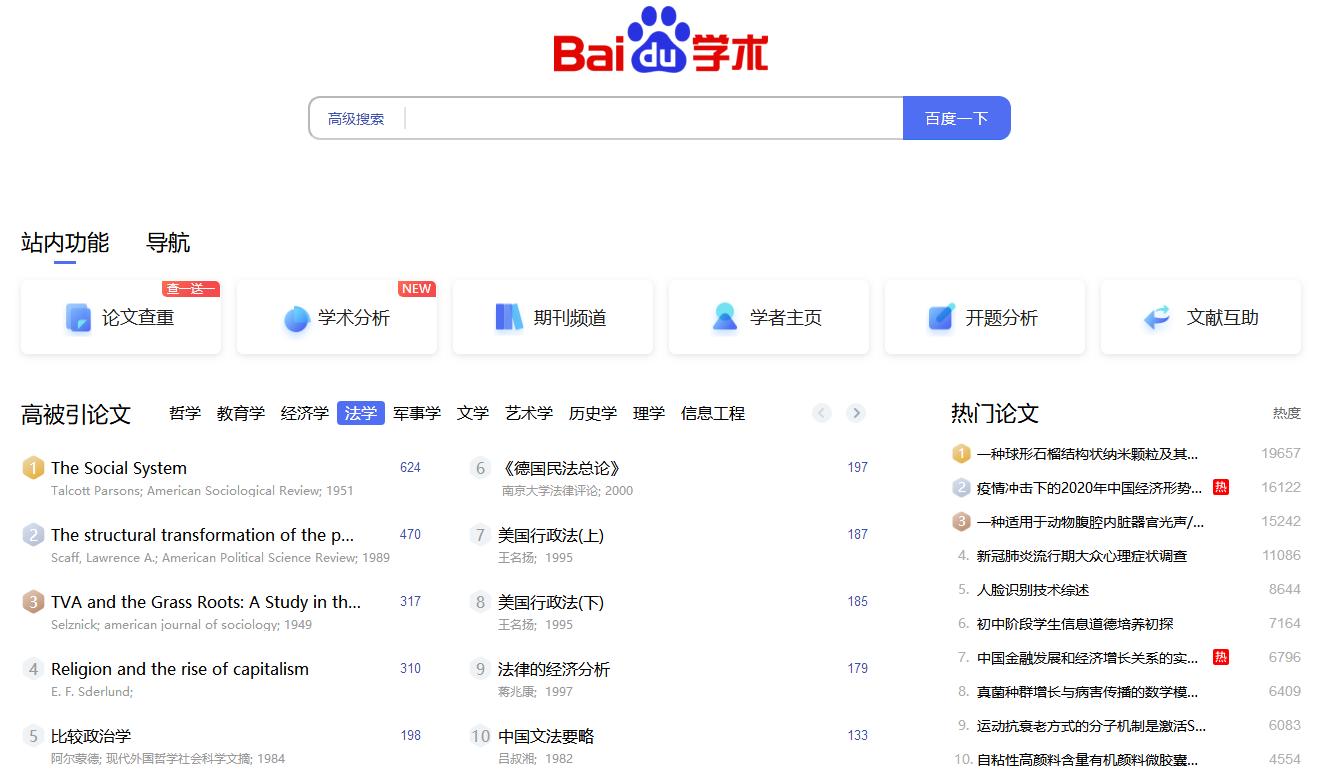Open the 高级搜索 advanced search panel
Viewport: 1328px width, 778px height.
pyautogui.click(x=355, y=118)
